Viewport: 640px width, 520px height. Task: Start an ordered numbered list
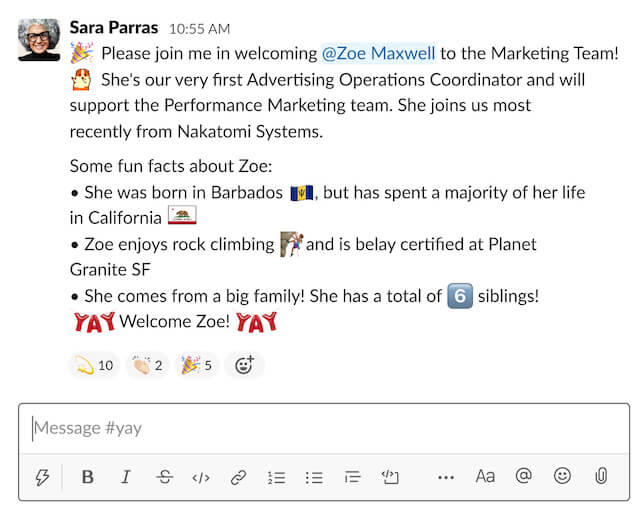(x=277, y=477)
